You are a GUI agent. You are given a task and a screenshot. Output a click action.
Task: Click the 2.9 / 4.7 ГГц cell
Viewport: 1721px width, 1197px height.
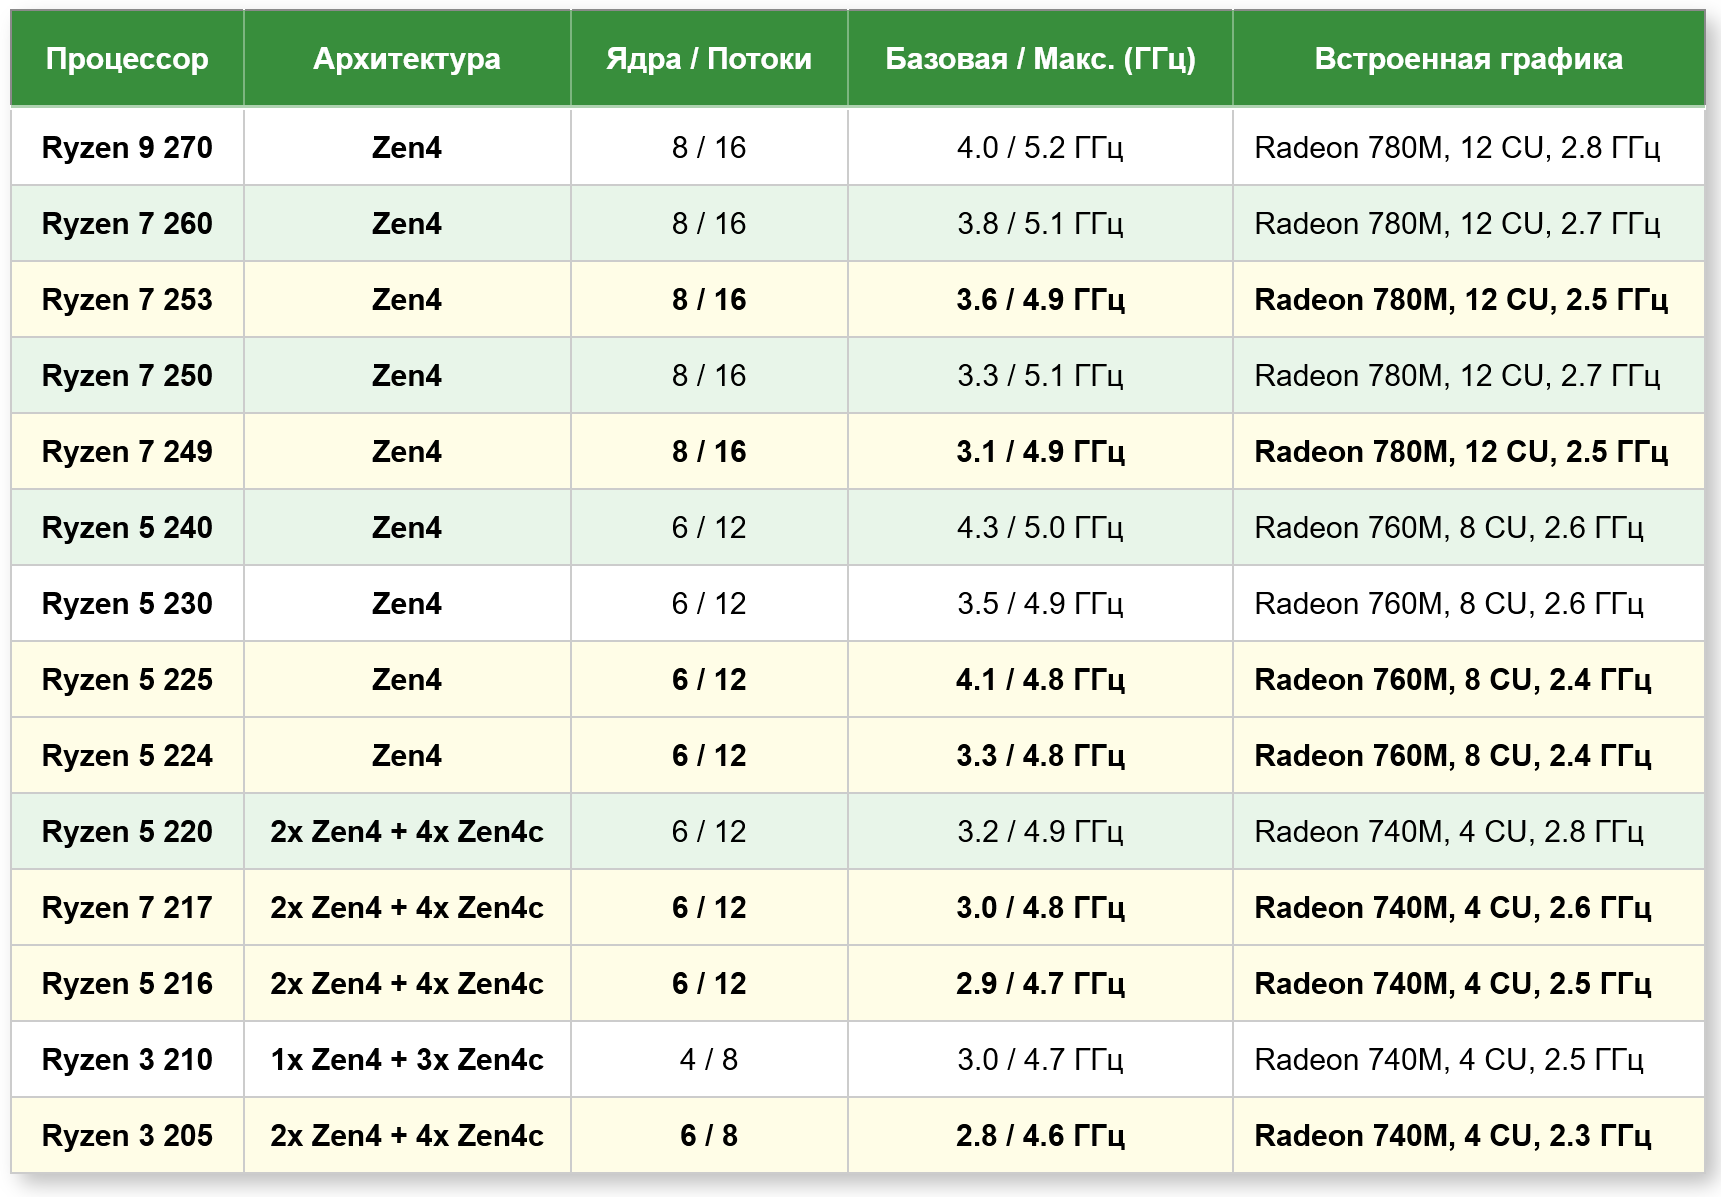(1040, 983)
